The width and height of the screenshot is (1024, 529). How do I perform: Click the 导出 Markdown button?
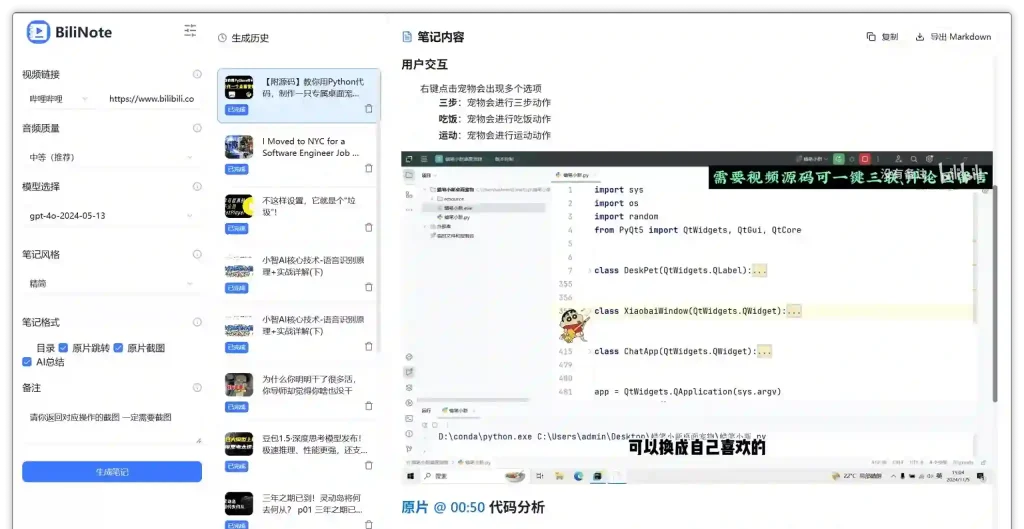[x=953, y=37]
